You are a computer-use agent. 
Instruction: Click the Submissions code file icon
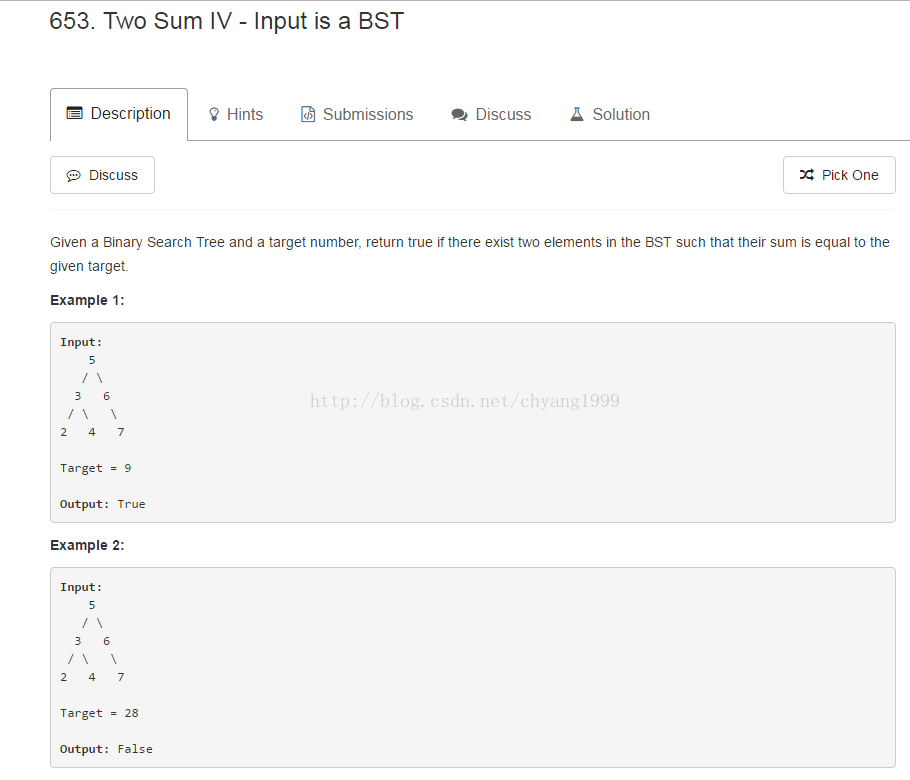pyautogui.click(x=308, y=115)
